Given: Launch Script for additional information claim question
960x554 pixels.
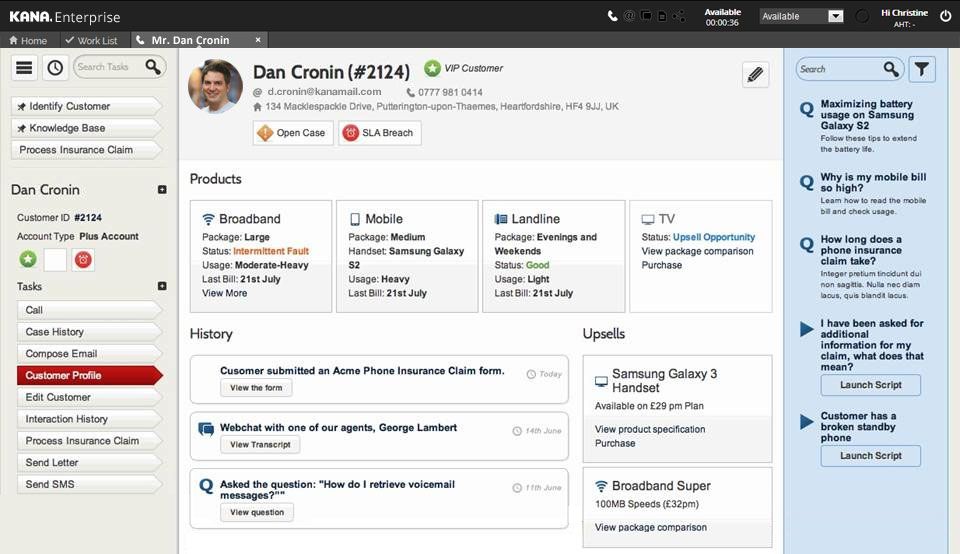Looking at the screenshot, I should (x=871, y=385).
